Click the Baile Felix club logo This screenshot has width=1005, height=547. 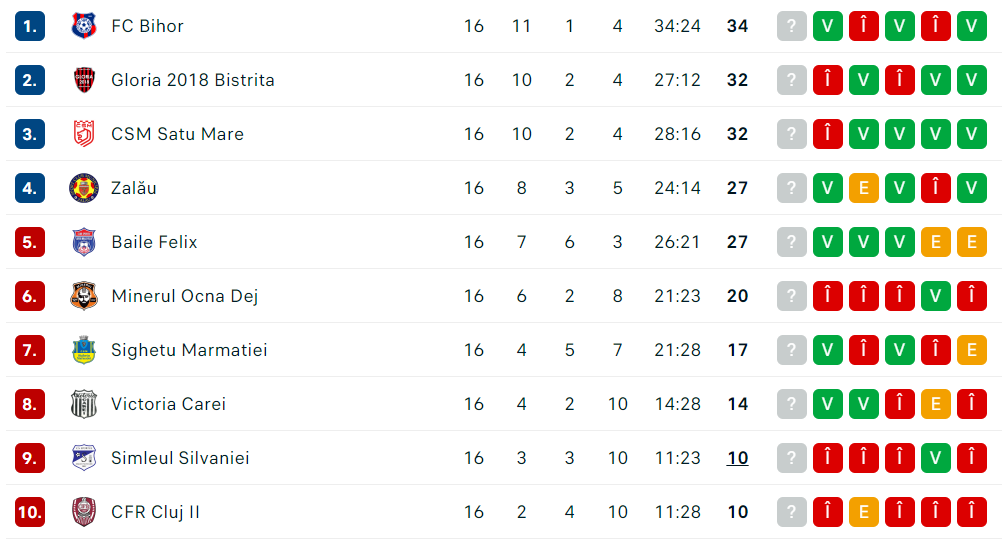click(84, 242)
